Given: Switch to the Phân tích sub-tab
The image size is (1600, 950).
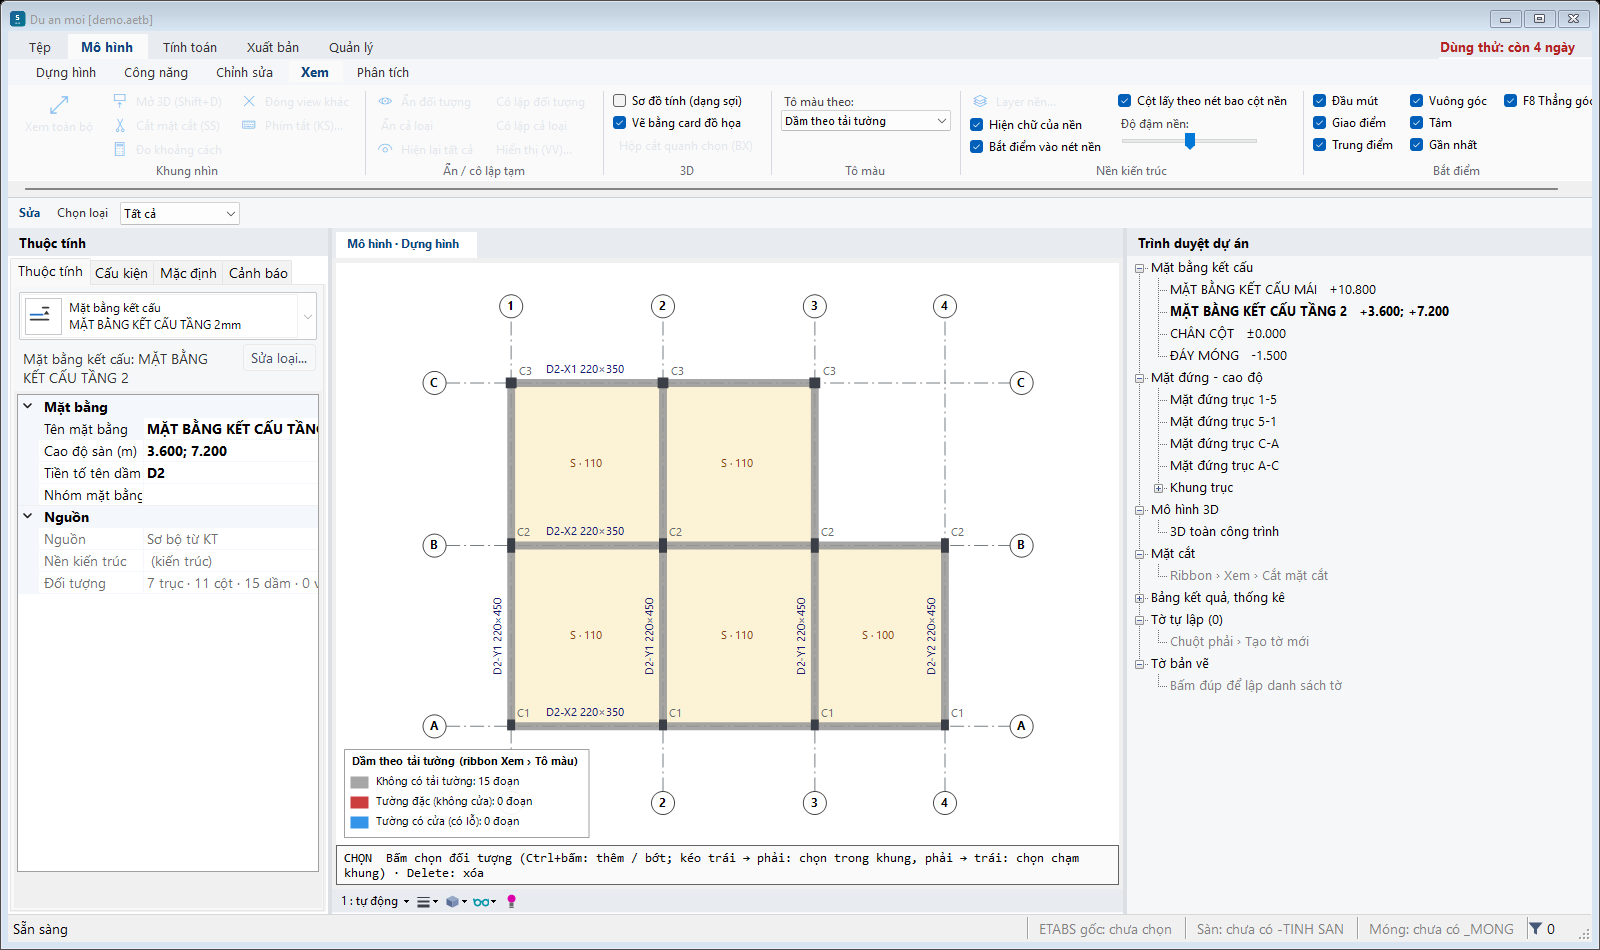Looking at the screenshot, I should (383, 72).
